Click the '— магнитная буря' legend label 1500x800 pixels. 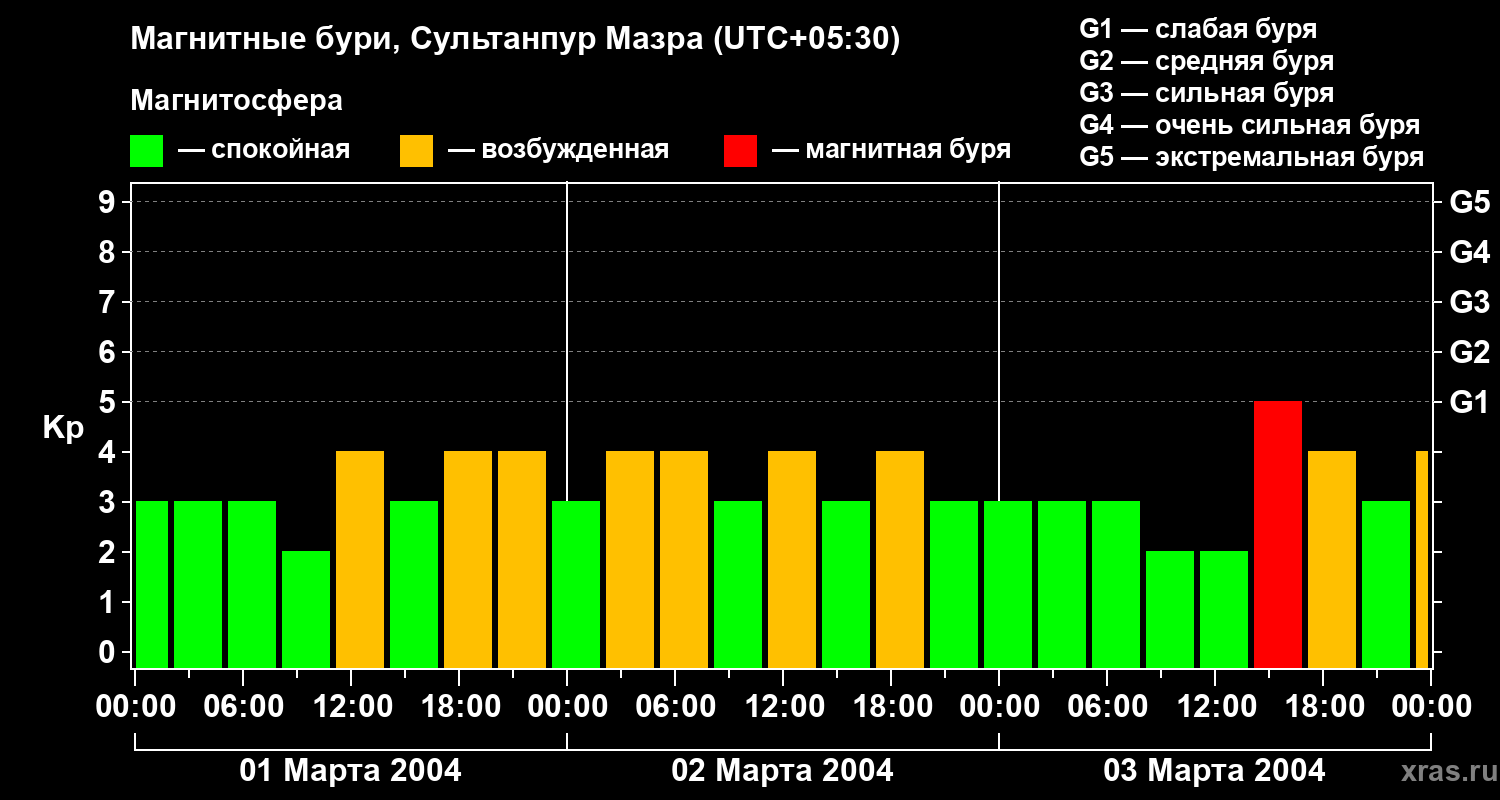point(891,150)
